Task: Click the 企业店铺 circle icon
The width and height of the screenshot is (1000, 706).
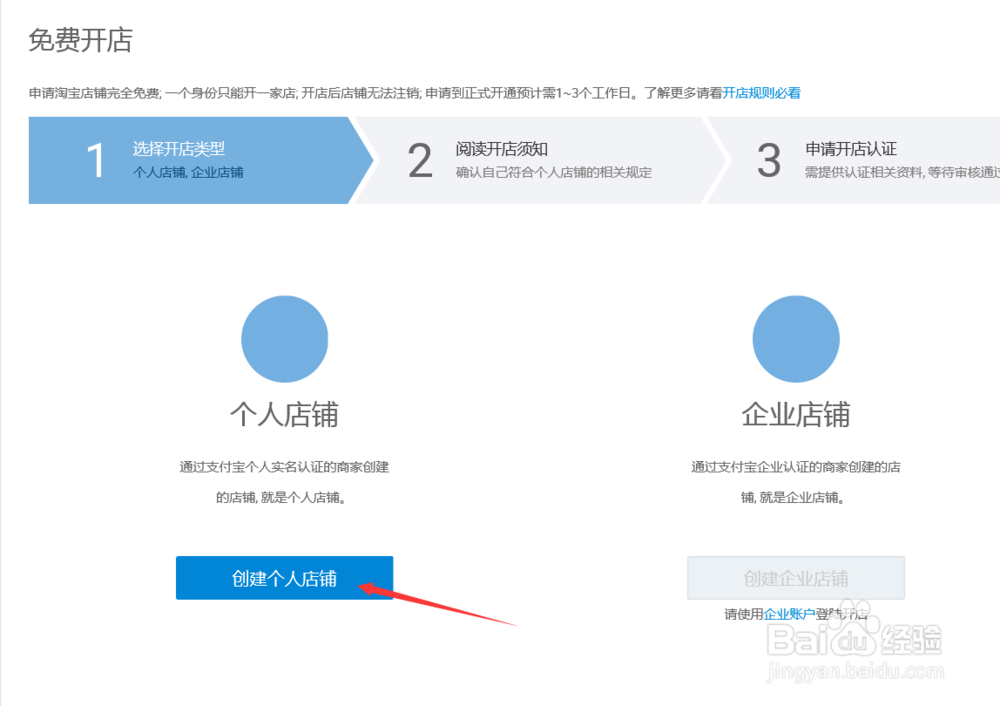Action: (x=796, y=339)
